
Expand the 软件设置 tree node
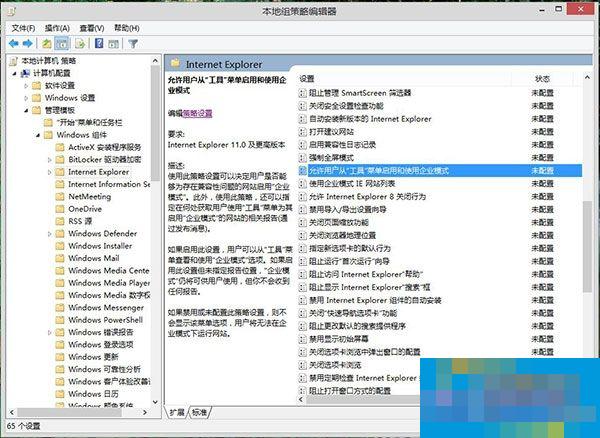[26, 86]
